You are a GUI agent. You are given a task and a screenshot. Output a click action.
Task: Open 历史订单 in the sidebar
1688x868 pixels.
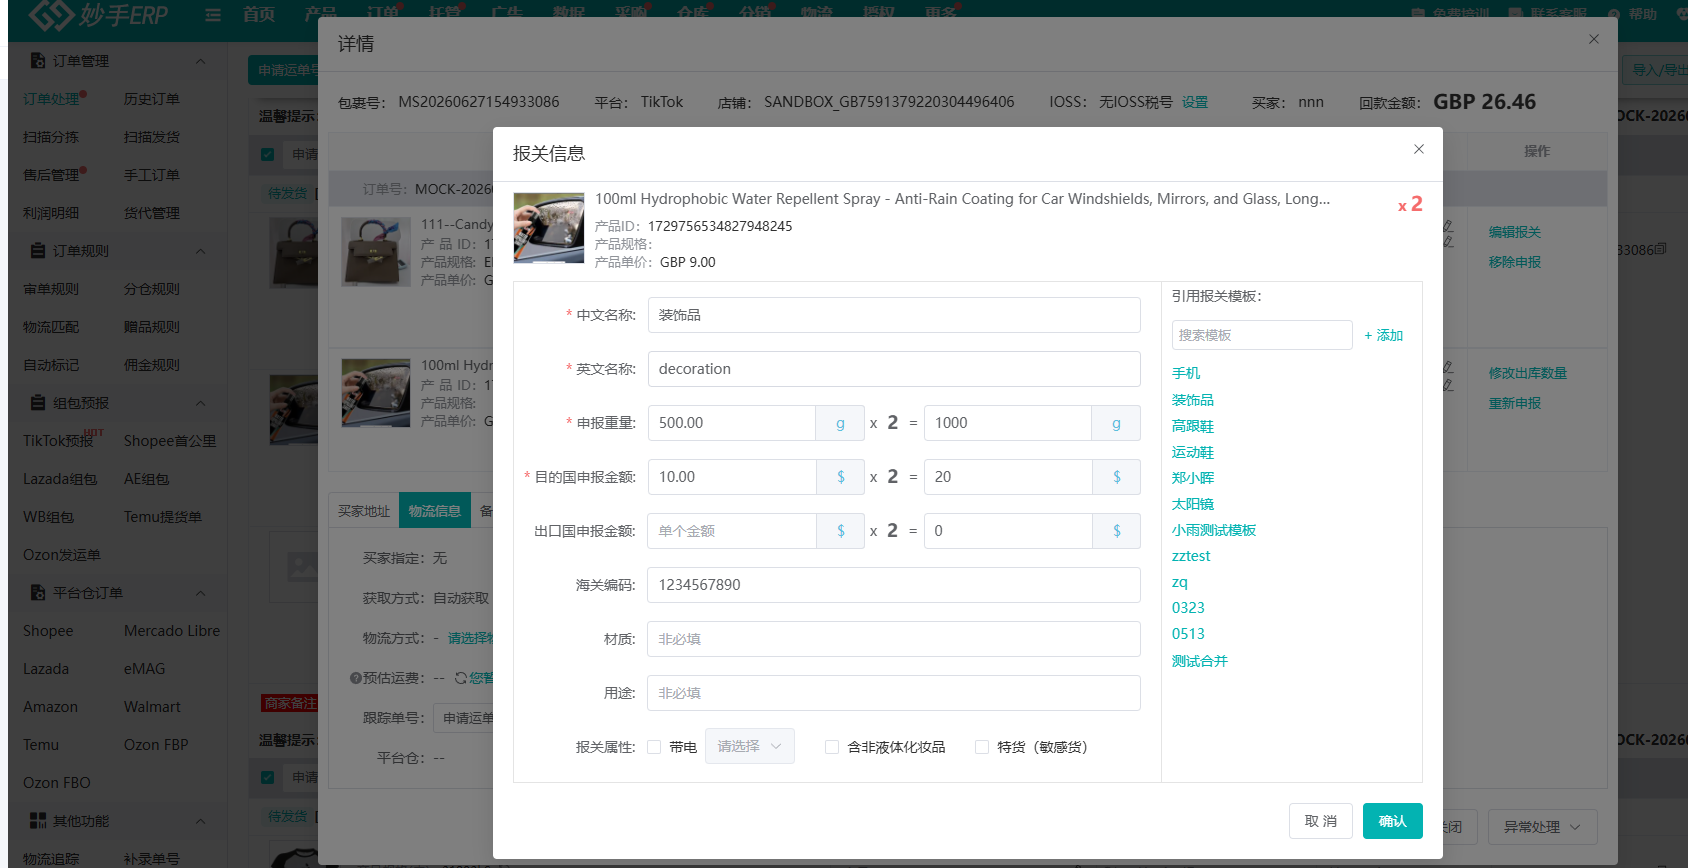click(152, 99)
